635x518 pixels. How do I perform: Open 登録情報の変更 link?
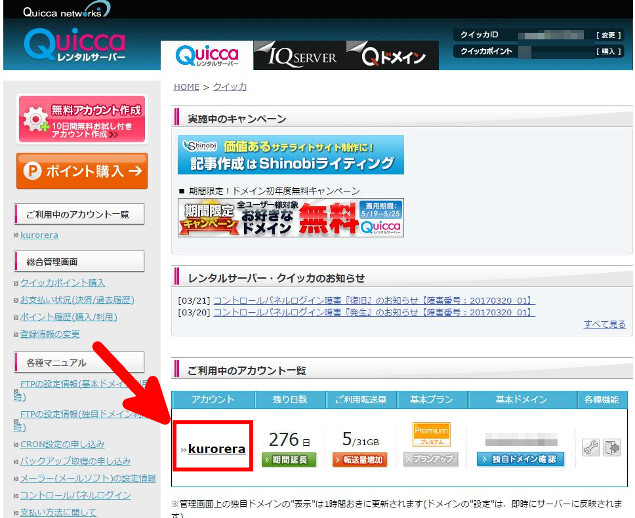click(50, 334)
